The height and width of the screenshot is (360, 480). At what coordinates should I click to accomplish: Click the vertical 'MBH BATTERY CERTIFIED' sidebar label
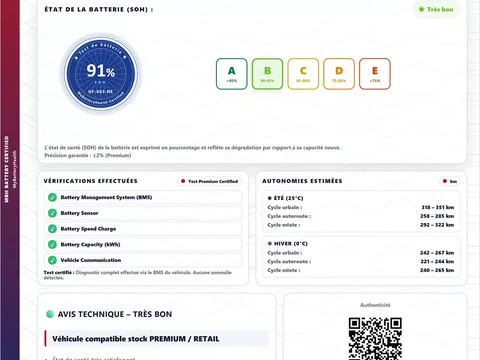click(x=6, y=169)
